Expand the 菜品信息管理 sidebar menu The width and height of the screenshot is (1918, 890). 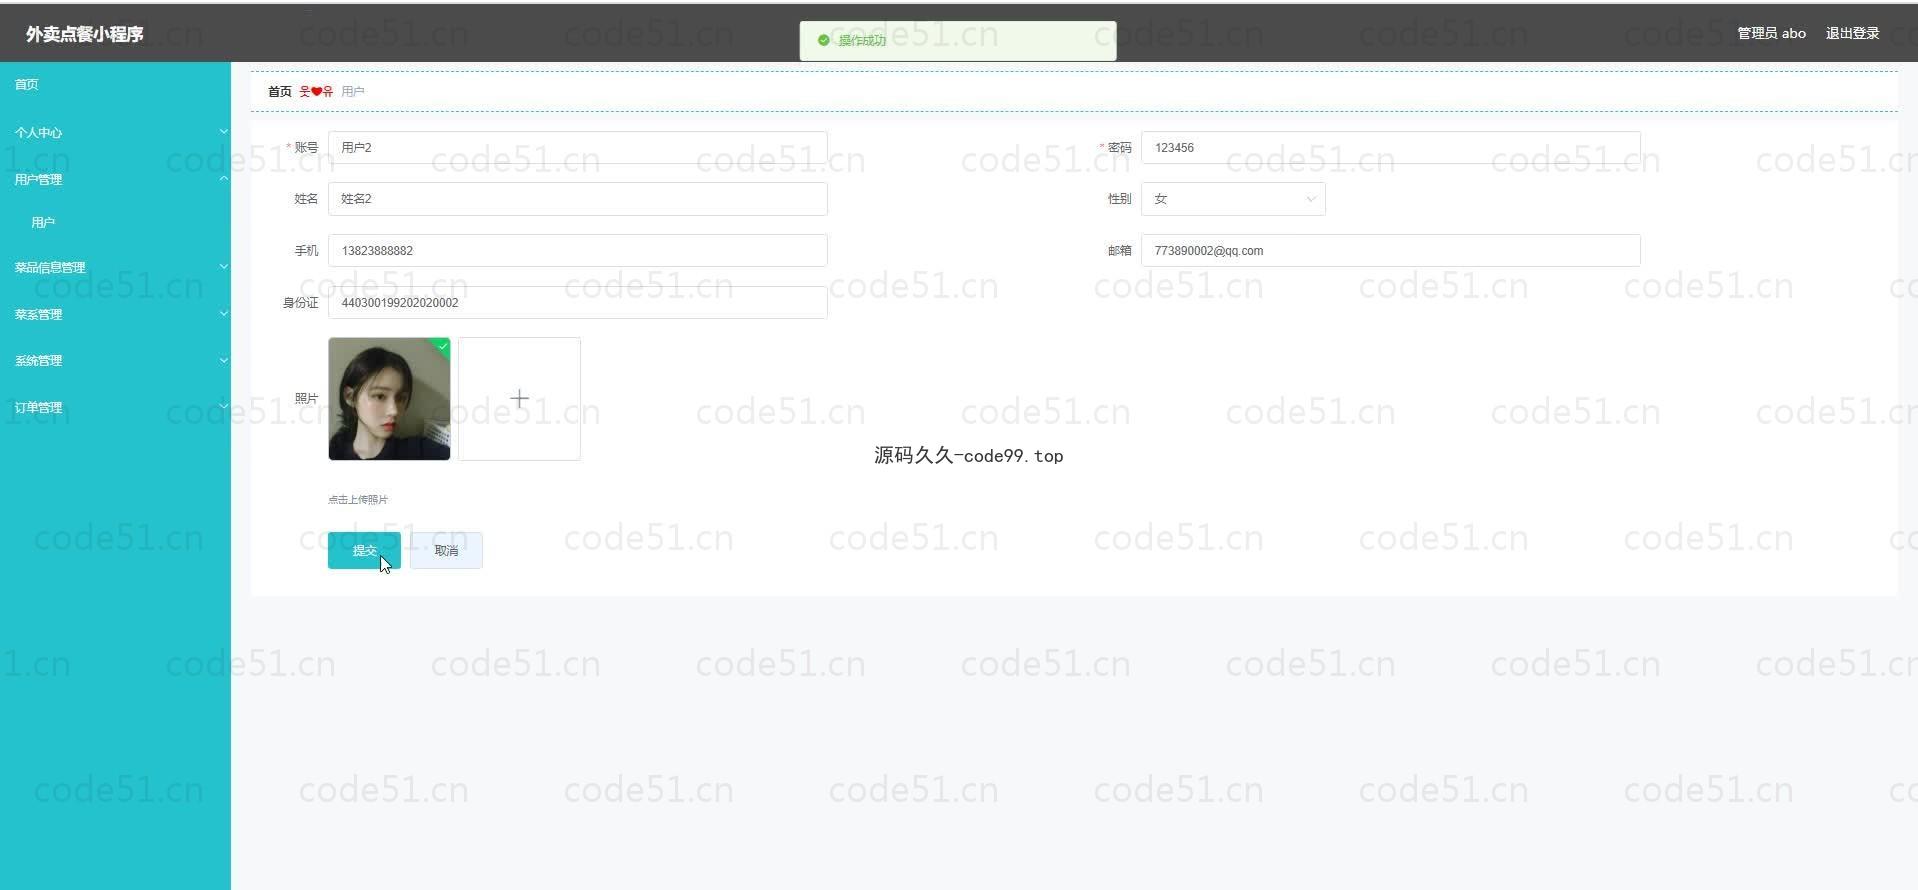click(115, 267)
